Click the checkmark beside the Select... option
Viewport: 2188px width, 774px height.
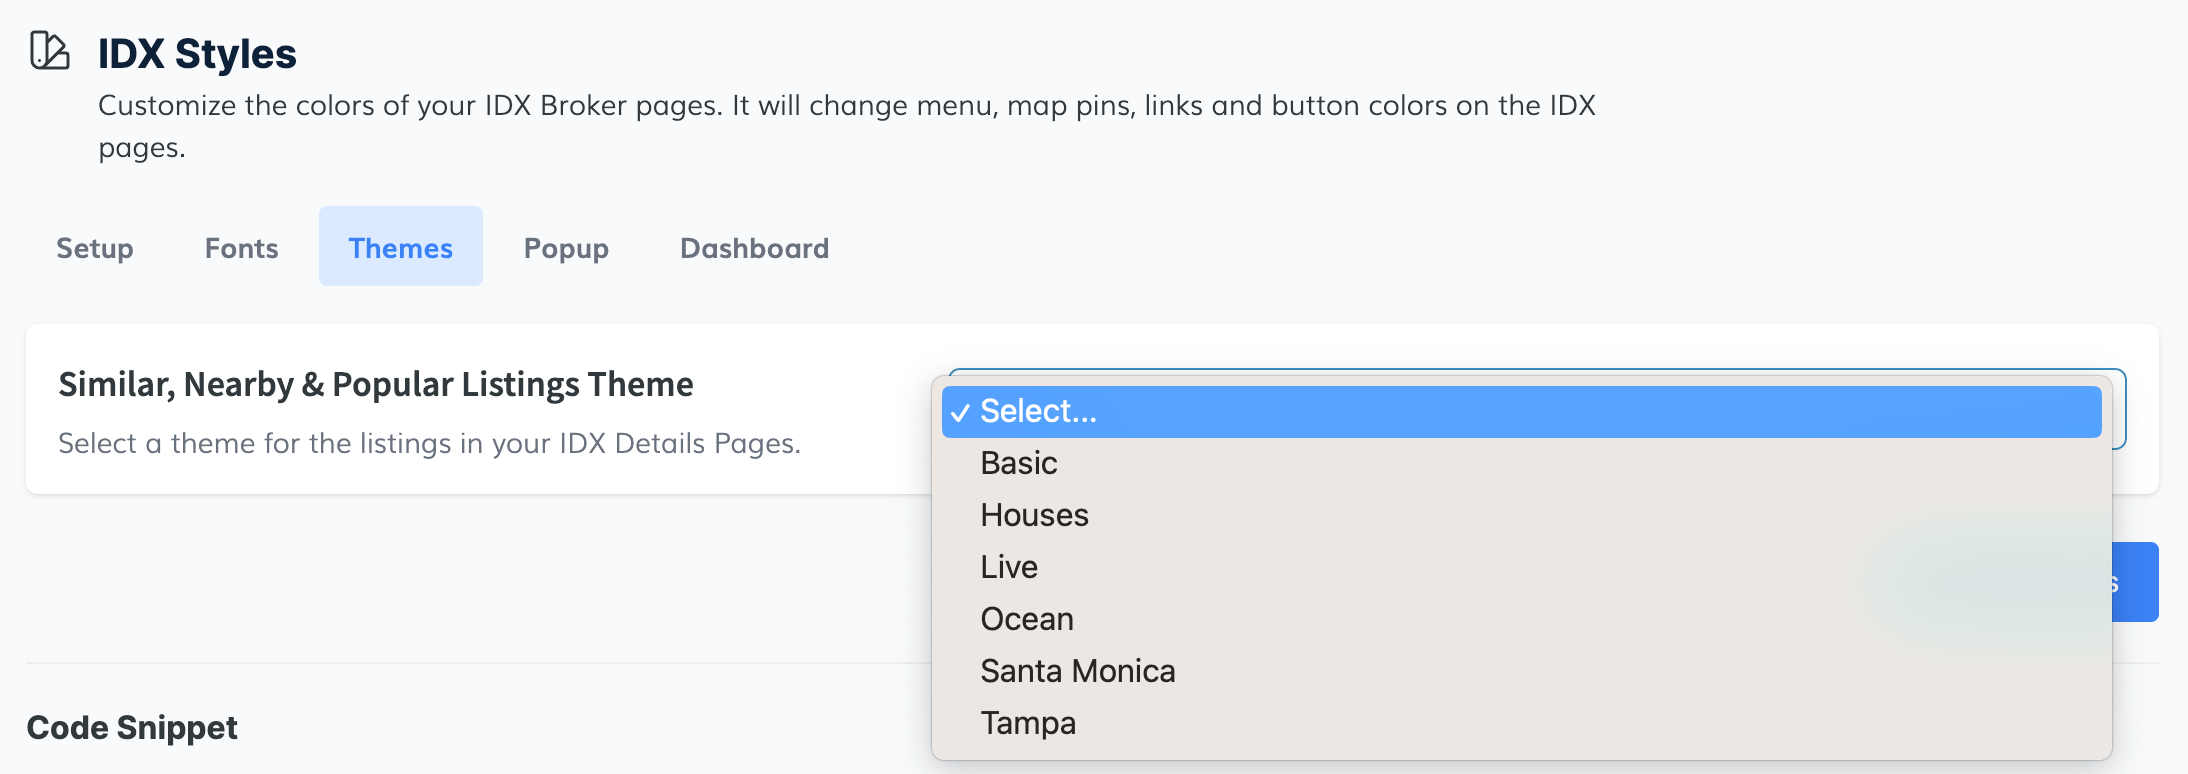coord(960,413)
